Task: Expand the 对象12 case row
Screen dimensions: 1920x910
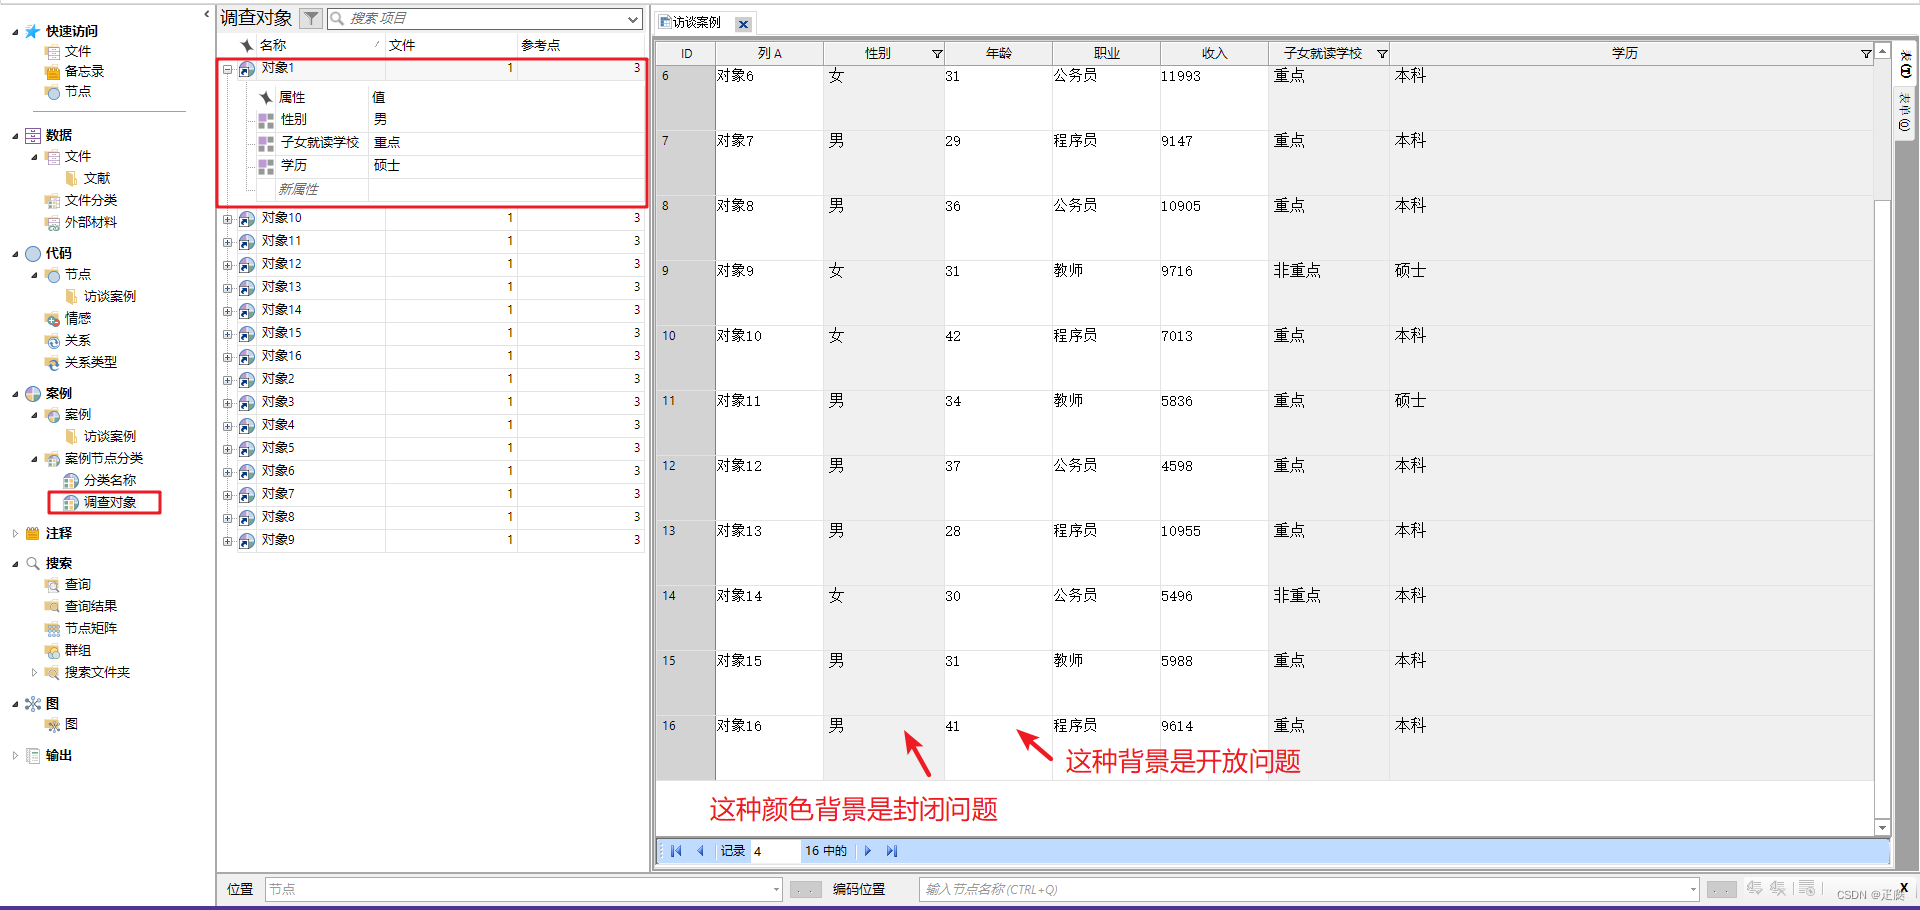Action: tap(228, 265)
